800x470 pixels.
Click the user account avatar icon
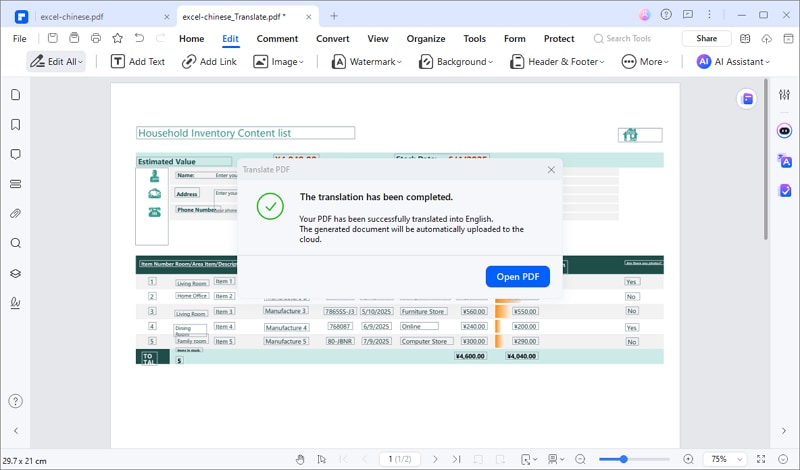[644, 15]
